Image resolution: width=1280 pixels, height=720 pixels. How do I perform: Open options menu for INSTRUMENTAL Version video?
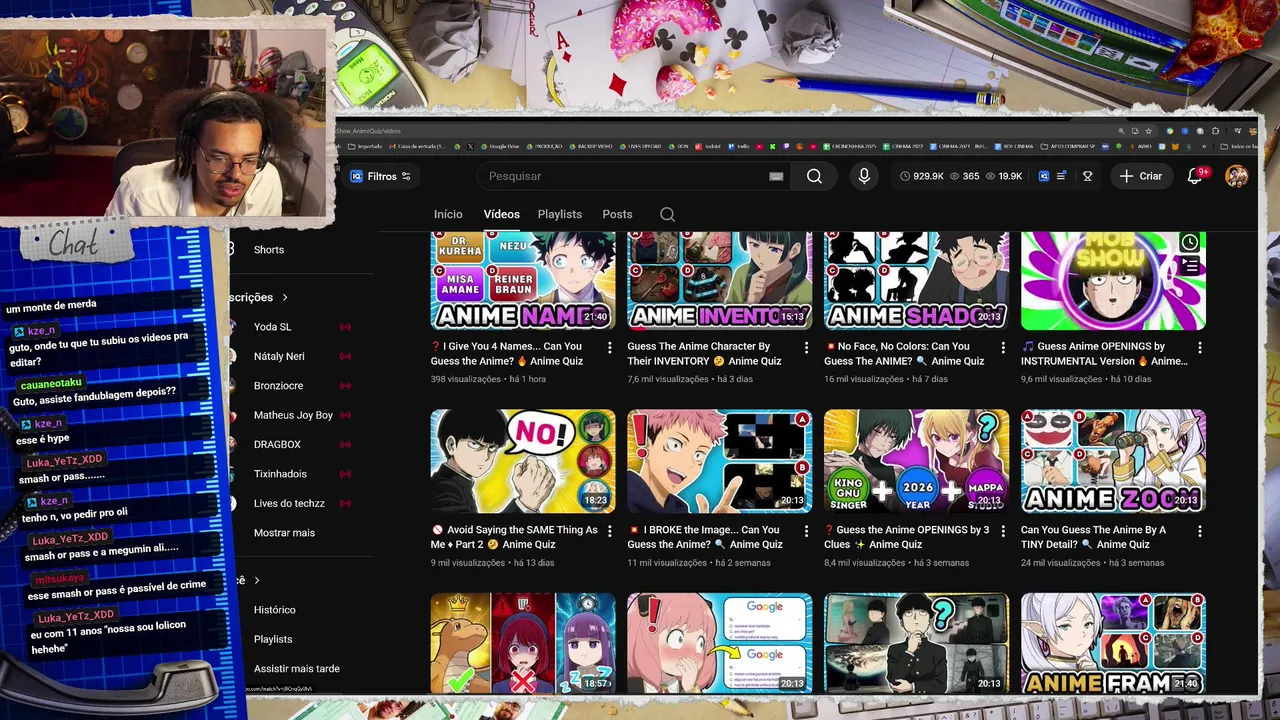click(x=1199, y=347)
